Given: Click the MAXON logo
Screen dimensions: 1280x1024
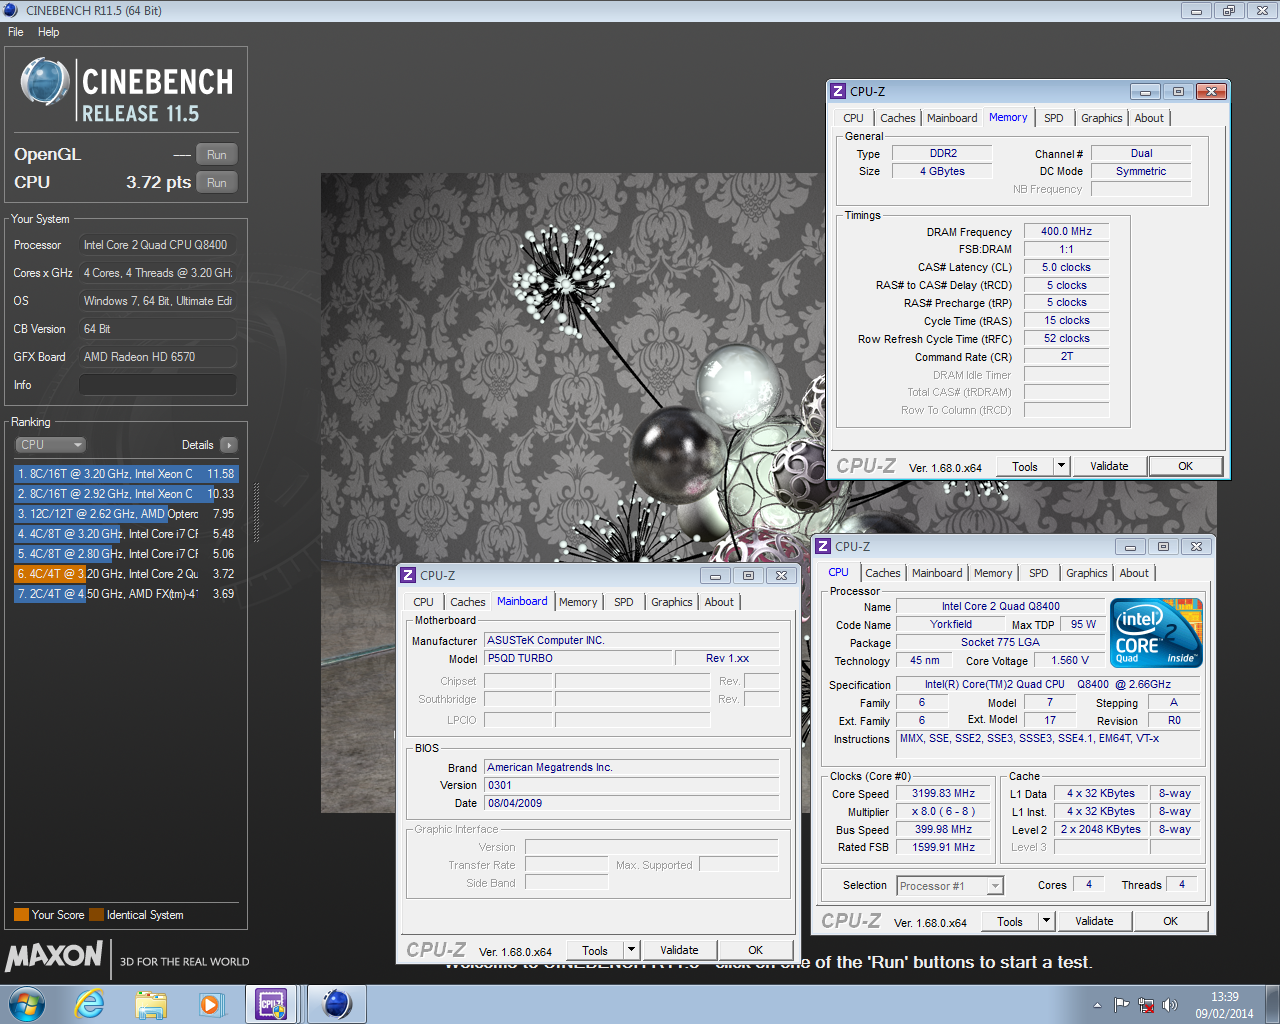Looking at the screenshot, I should (x=54, y=956).
